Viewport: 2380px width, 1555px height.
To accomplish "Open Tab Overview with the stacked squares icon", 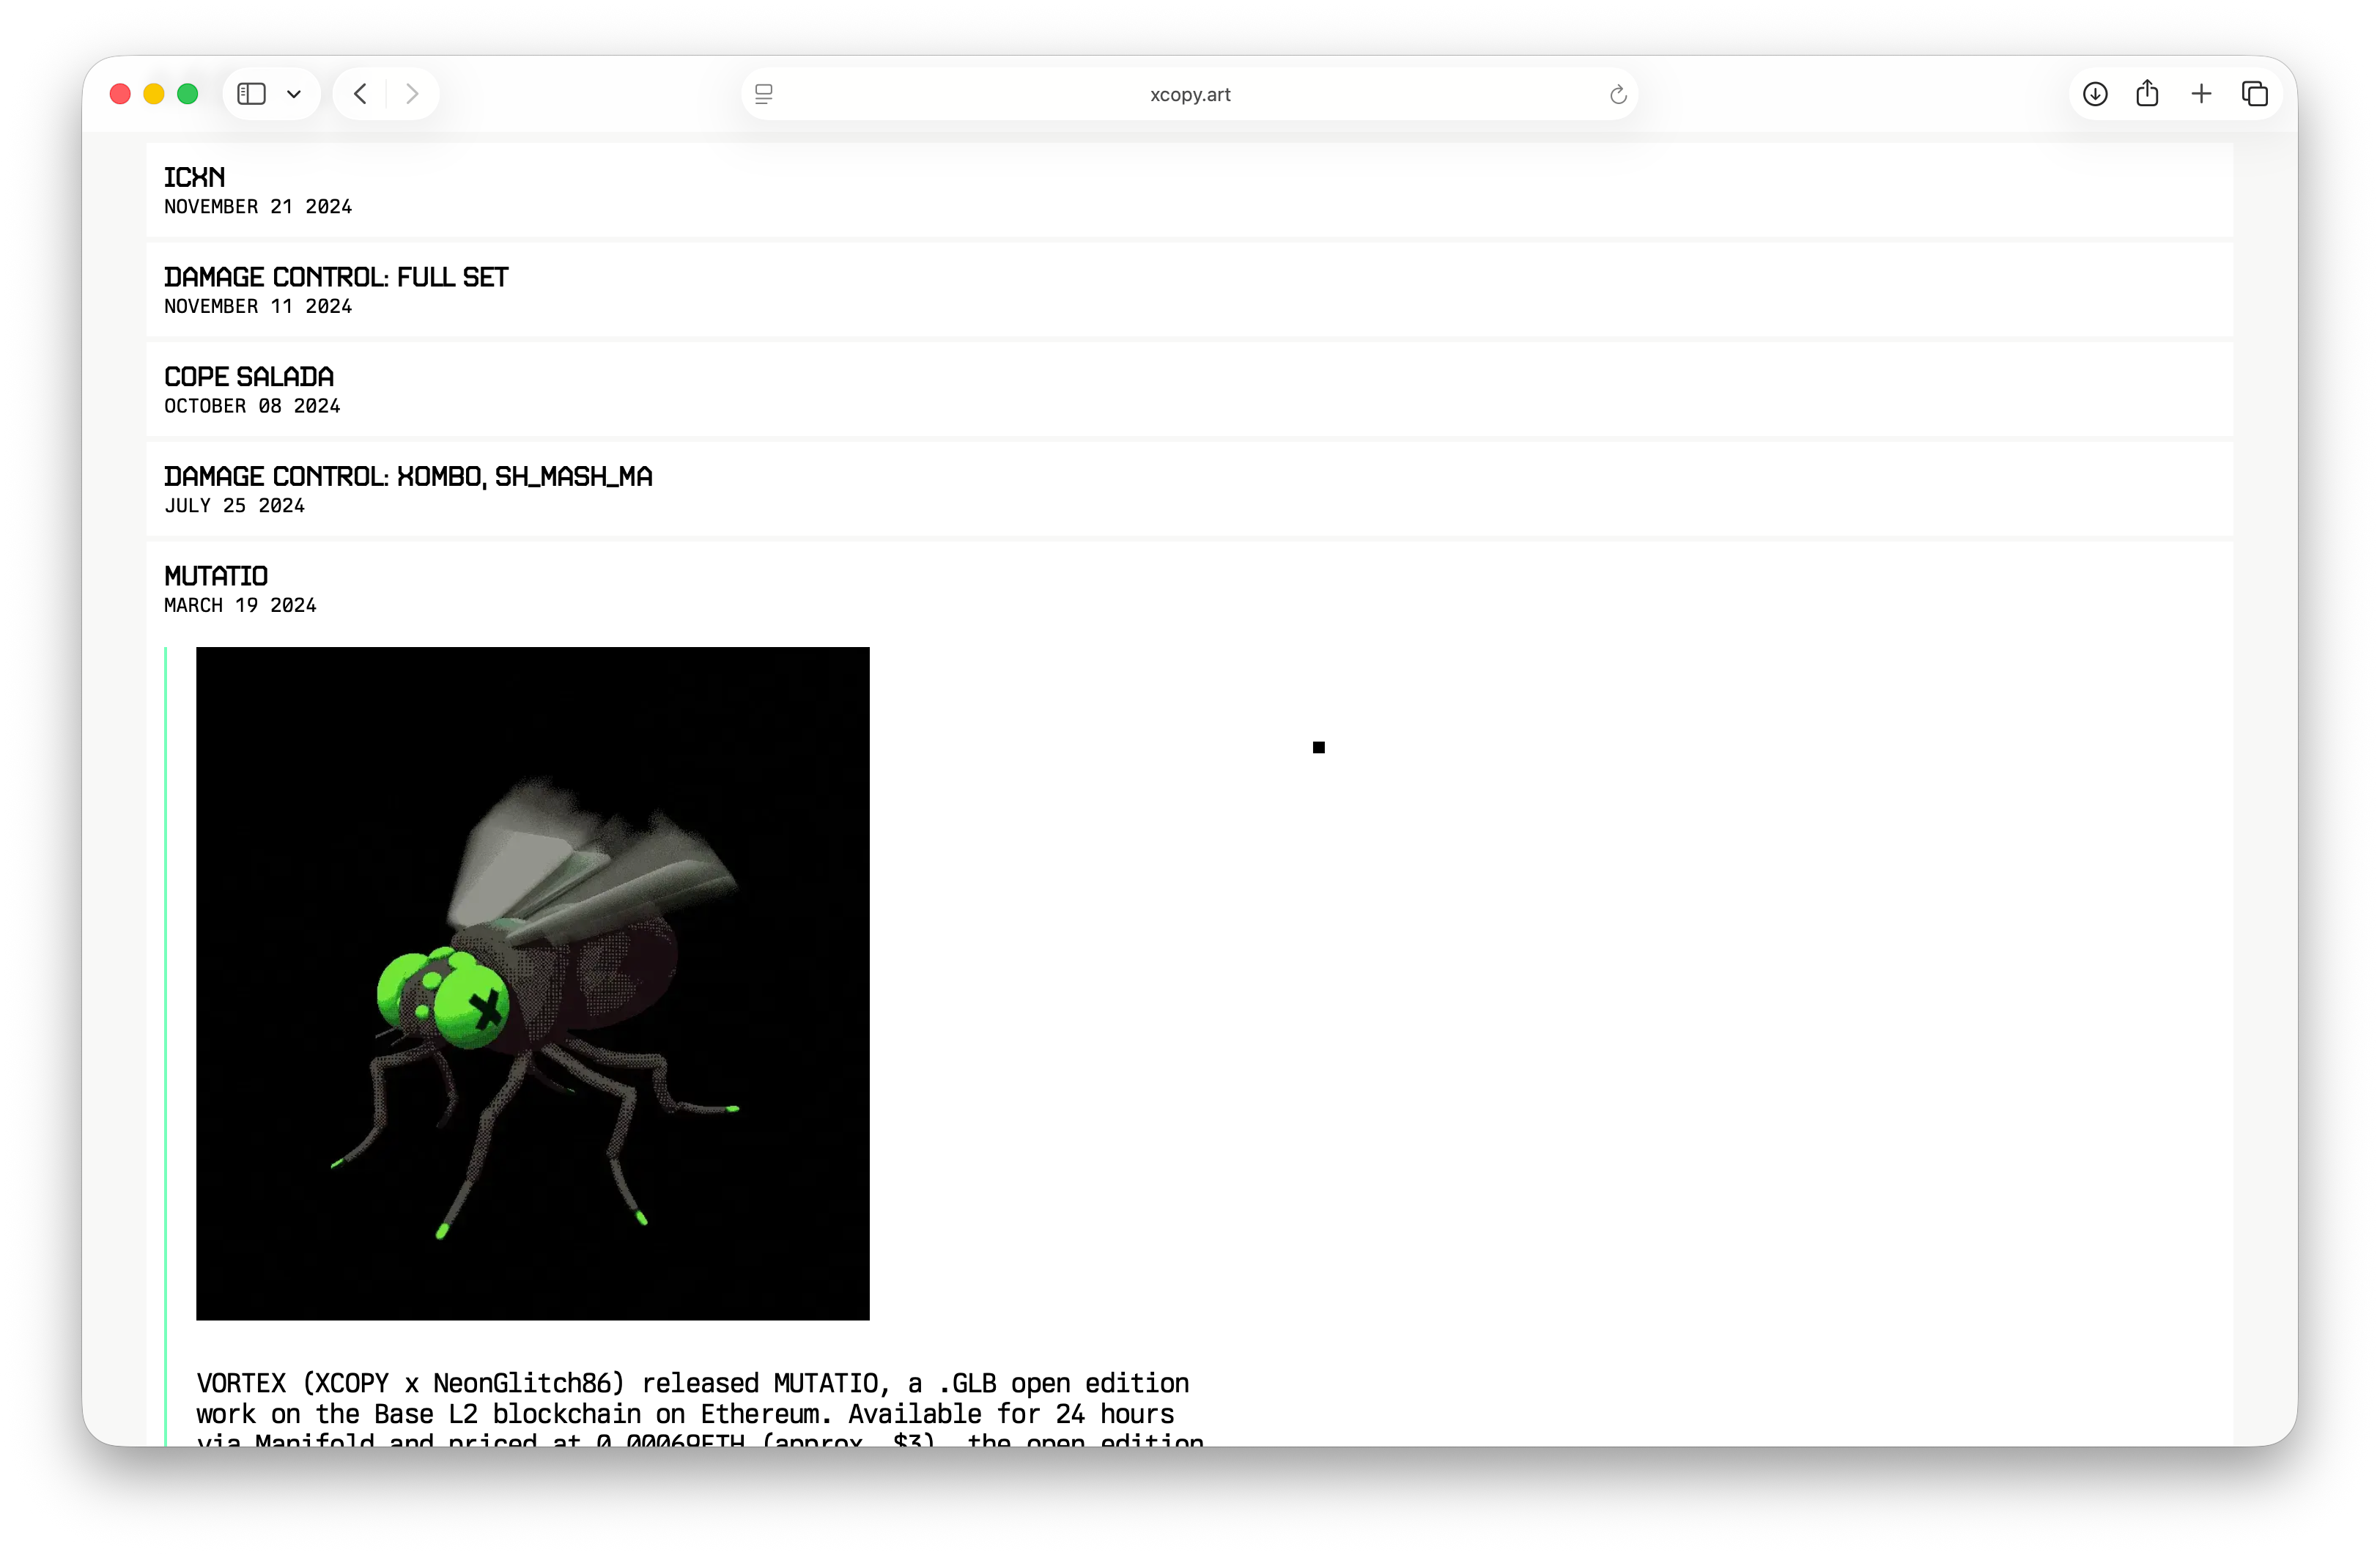I will click(x=2255, y=93).
